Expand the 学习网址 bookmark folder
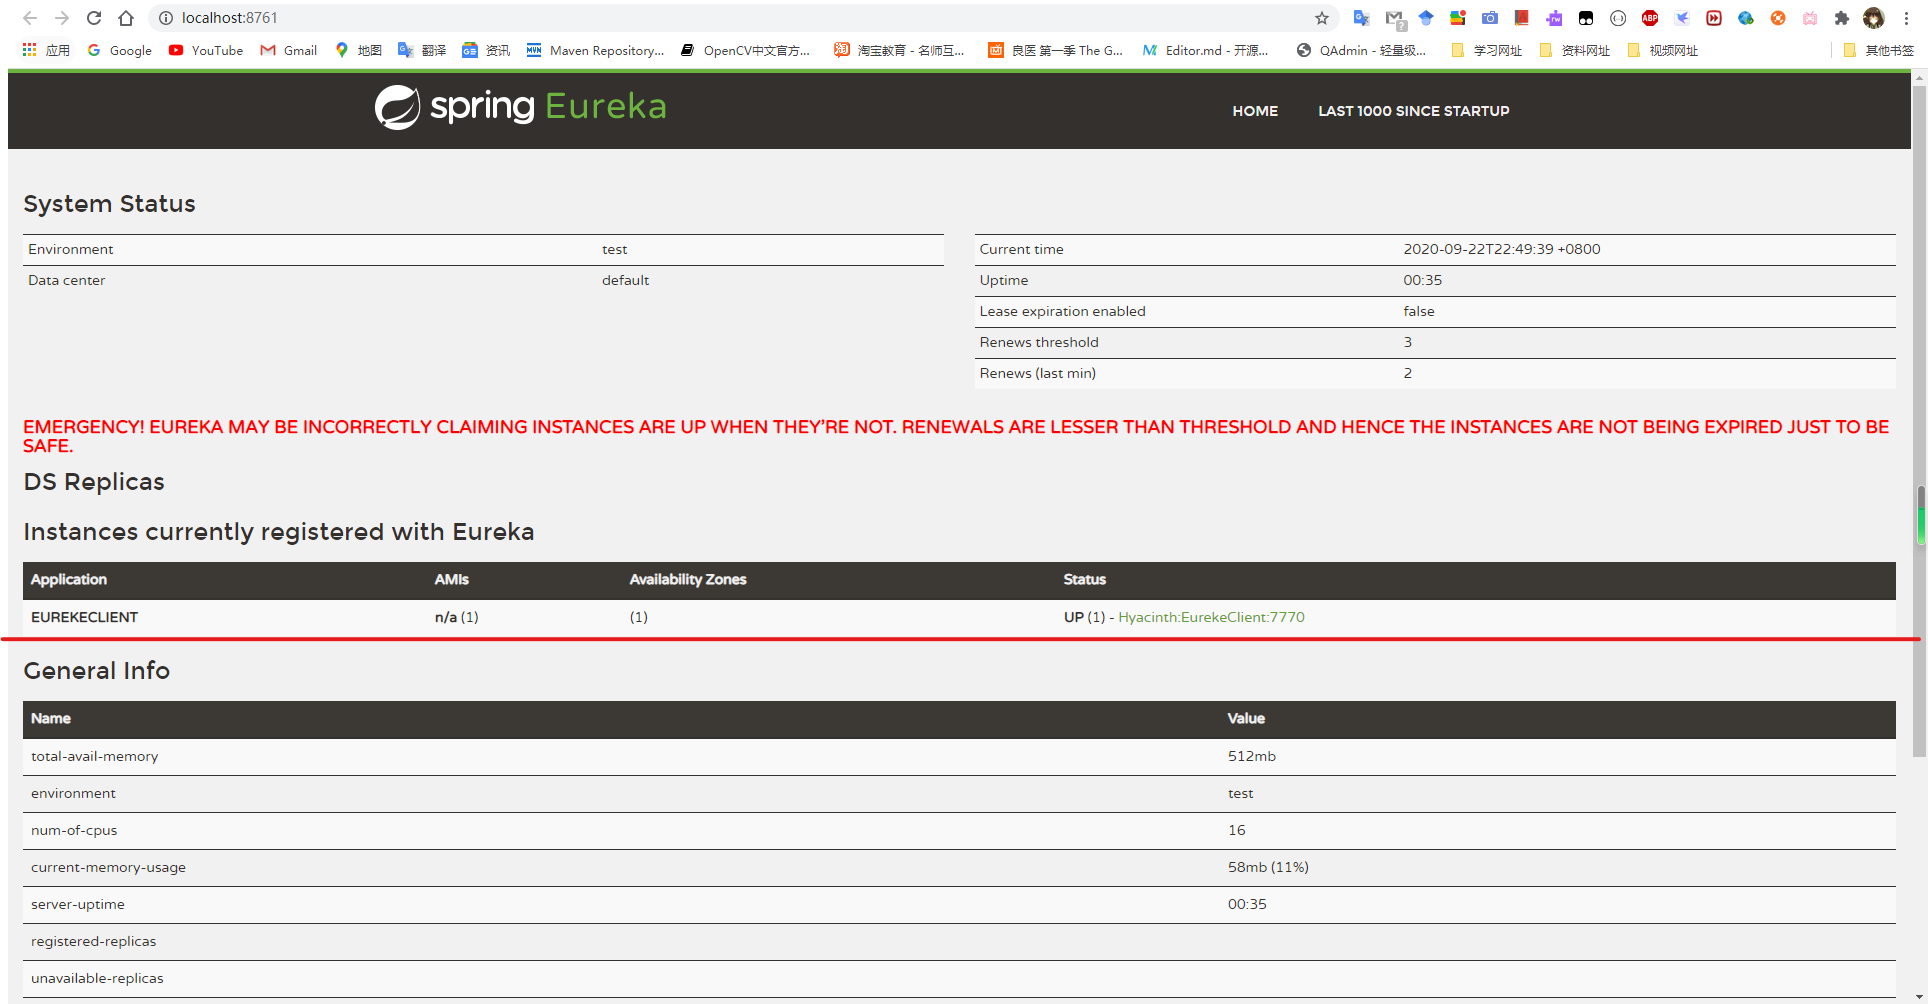This screenshot has height=1004, width=1928. [x=1487, y=50]
